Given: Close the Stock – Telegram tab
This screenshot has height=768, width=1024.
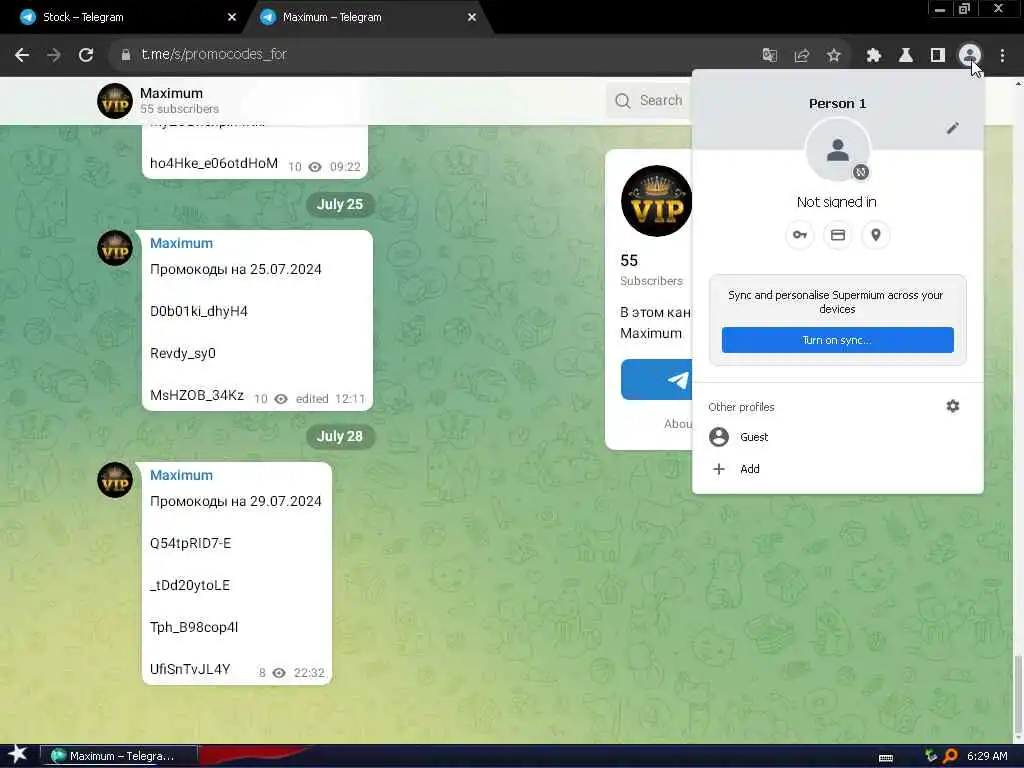Looking at the screenshot, I should coord(232,18).
